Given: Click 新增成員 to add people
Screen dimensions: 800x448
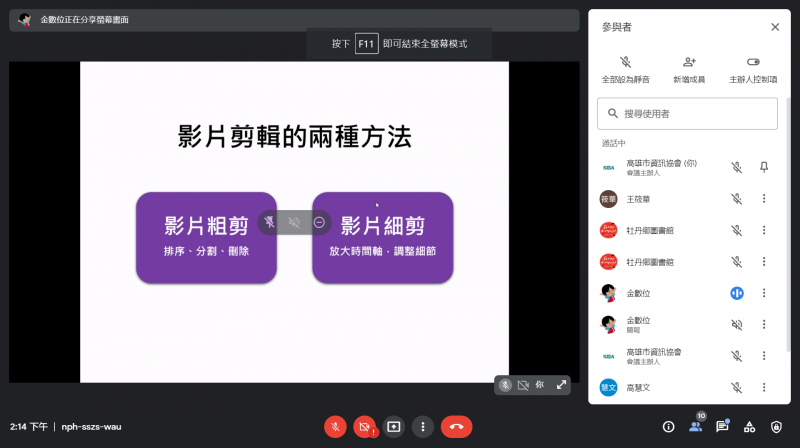Looking at the screenshot, I should coord(689,70).
